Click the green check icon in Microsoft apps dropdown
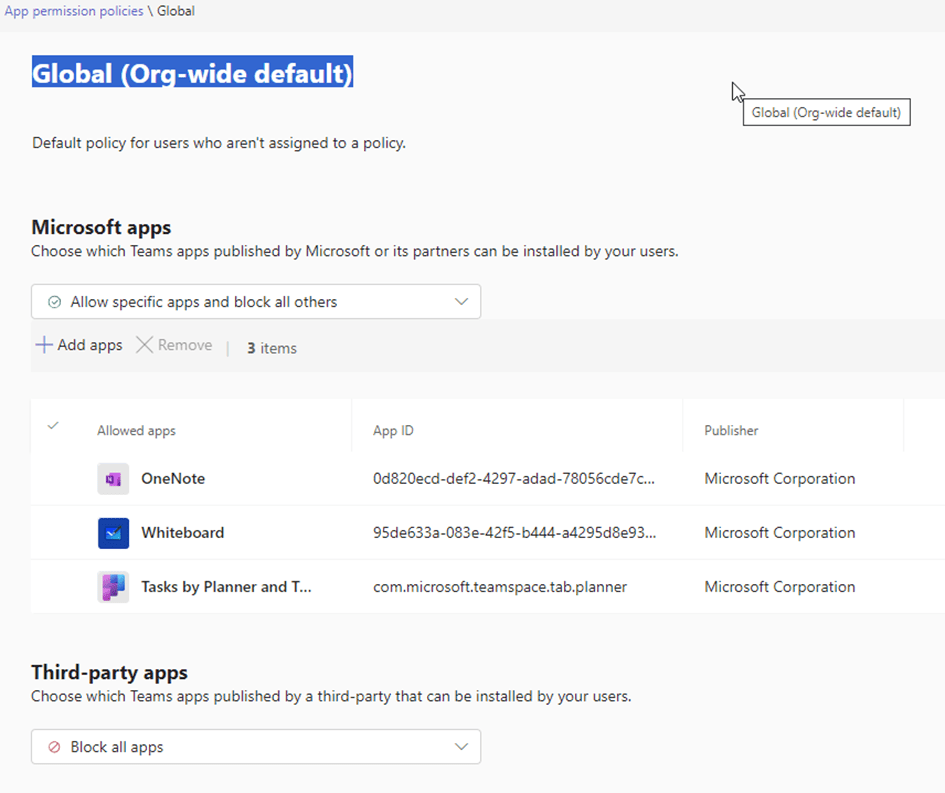Image resolution: width=945 pixels, height=793 pixels. (x=55, y=302)
